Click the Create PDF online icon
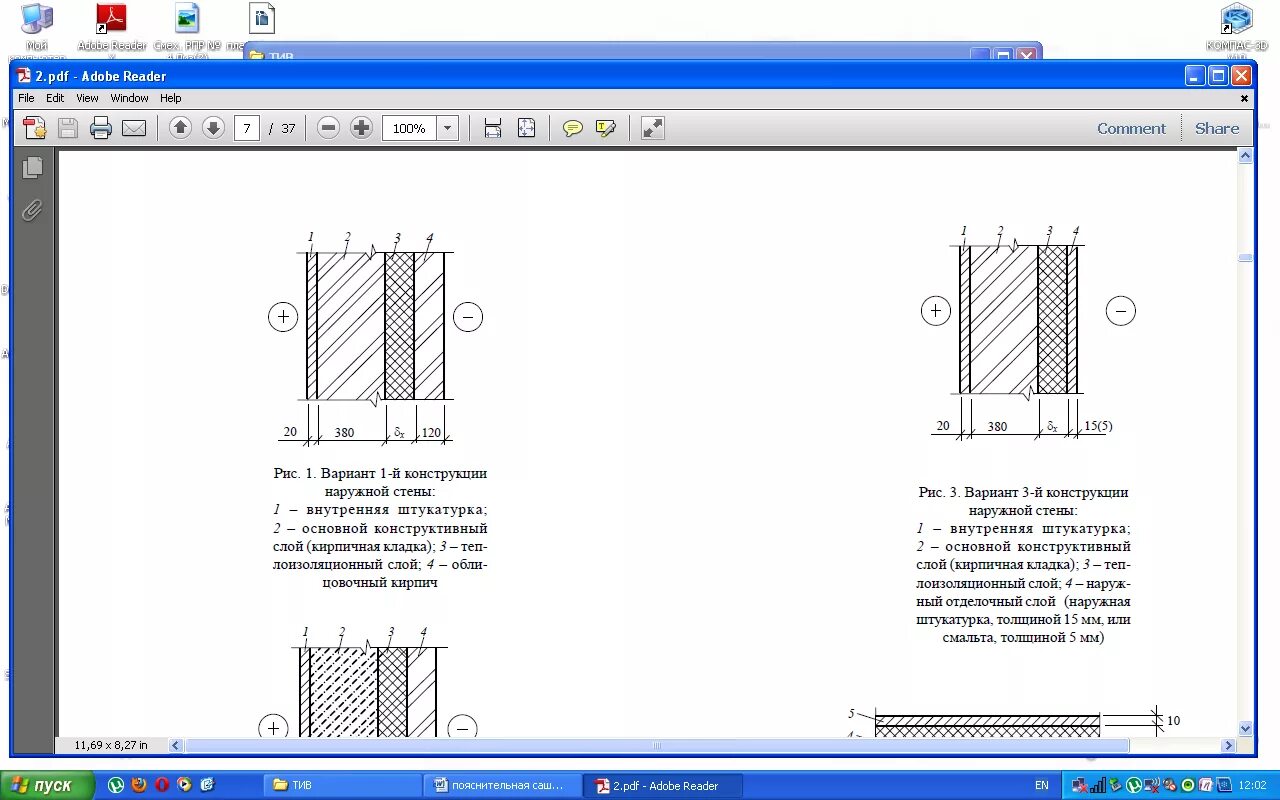 tap(35, 128)
